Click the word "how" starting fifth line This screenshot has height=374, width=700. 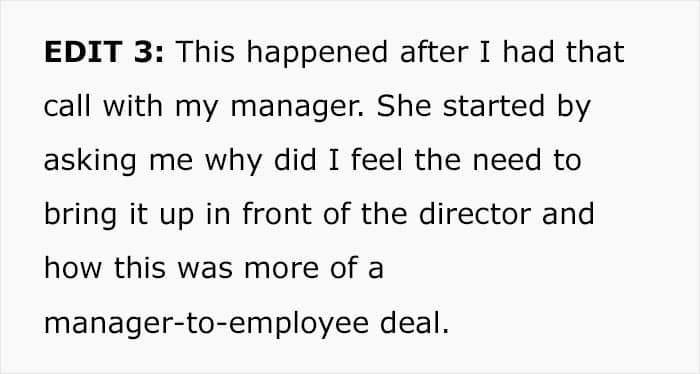73,268
